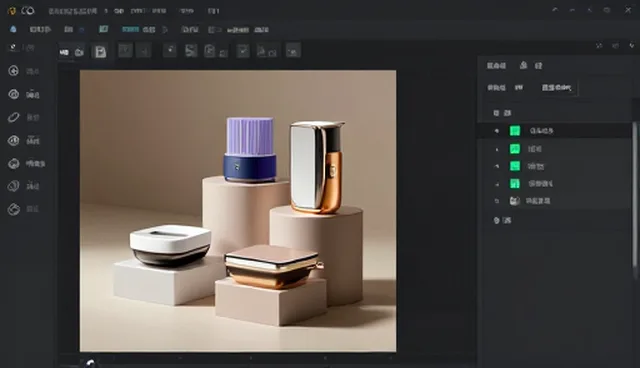
Task: Select the circle-with-arrow tool at sidebar top
Action: point(13,71)
